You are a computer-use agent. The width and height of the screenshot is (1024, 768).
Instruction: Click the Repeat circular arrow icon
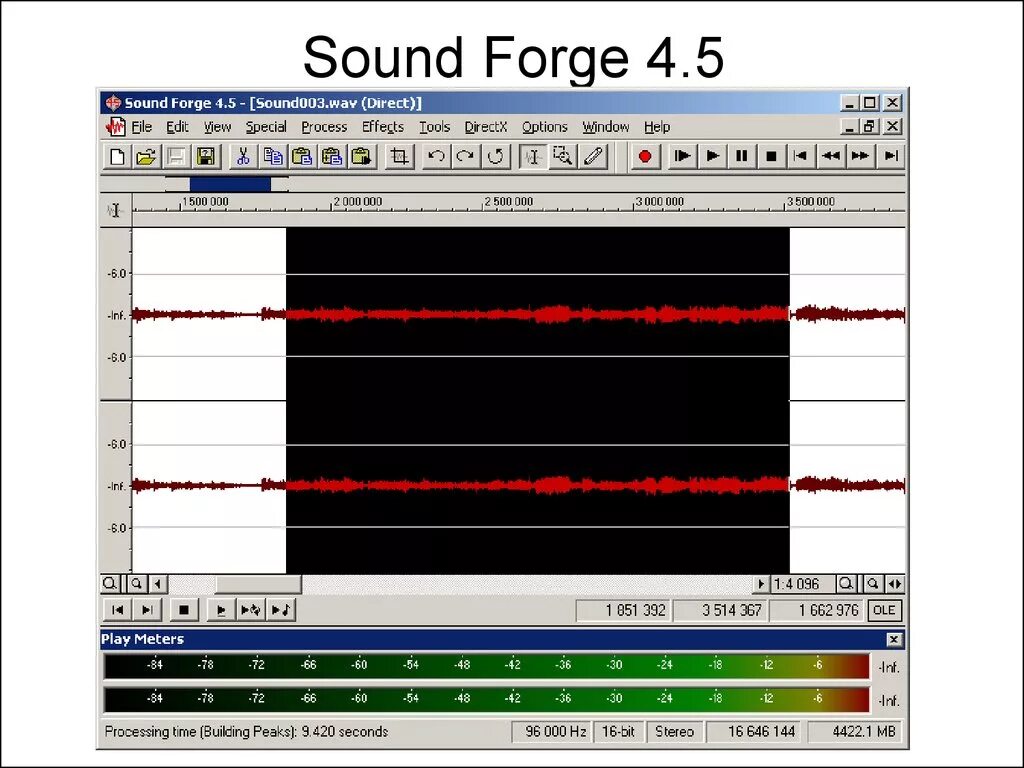[495, 157]
